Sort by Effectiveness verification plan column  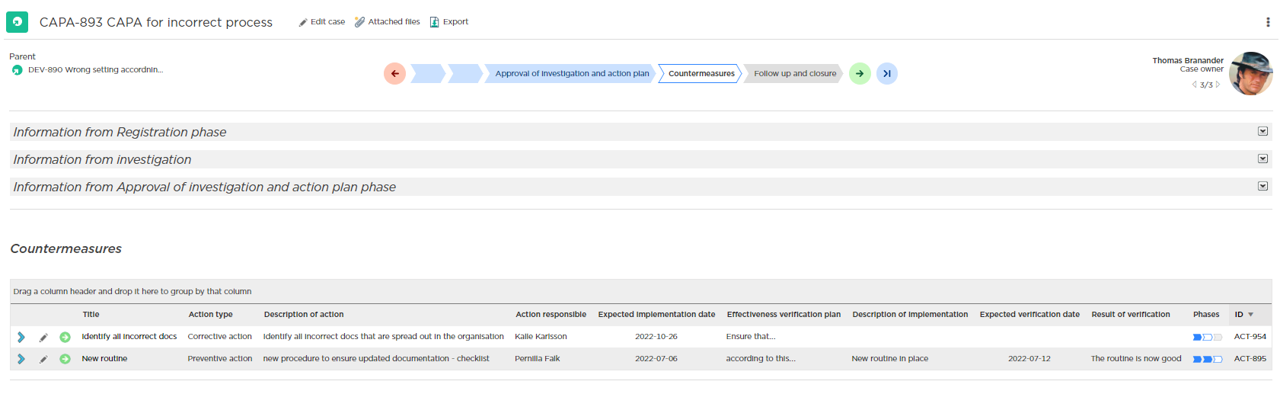point(783,314)
